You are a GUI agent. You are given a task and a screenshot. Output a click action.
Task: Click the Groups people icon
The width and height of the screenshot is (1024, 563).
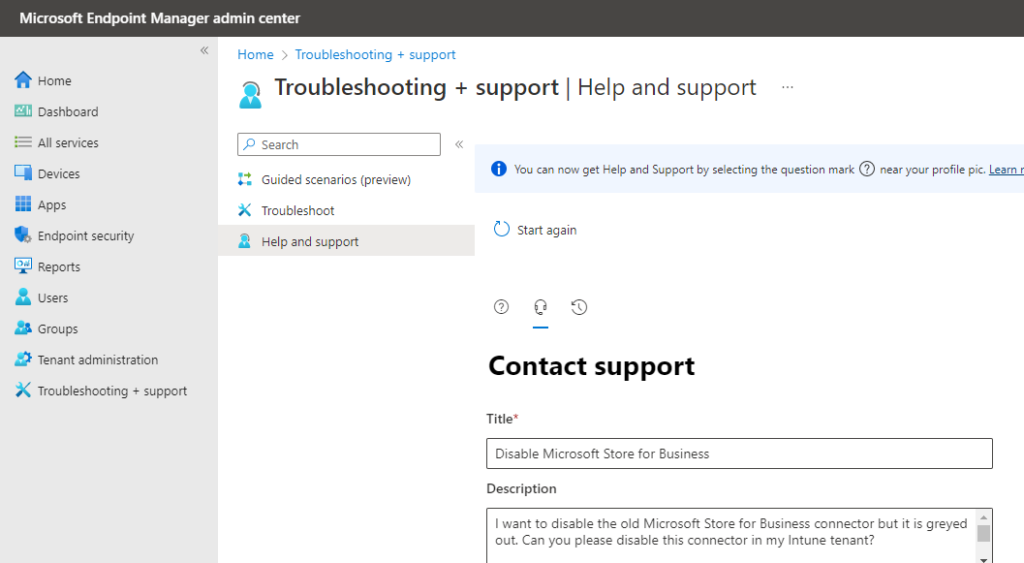pyautogui.click(x=23, y=328)
